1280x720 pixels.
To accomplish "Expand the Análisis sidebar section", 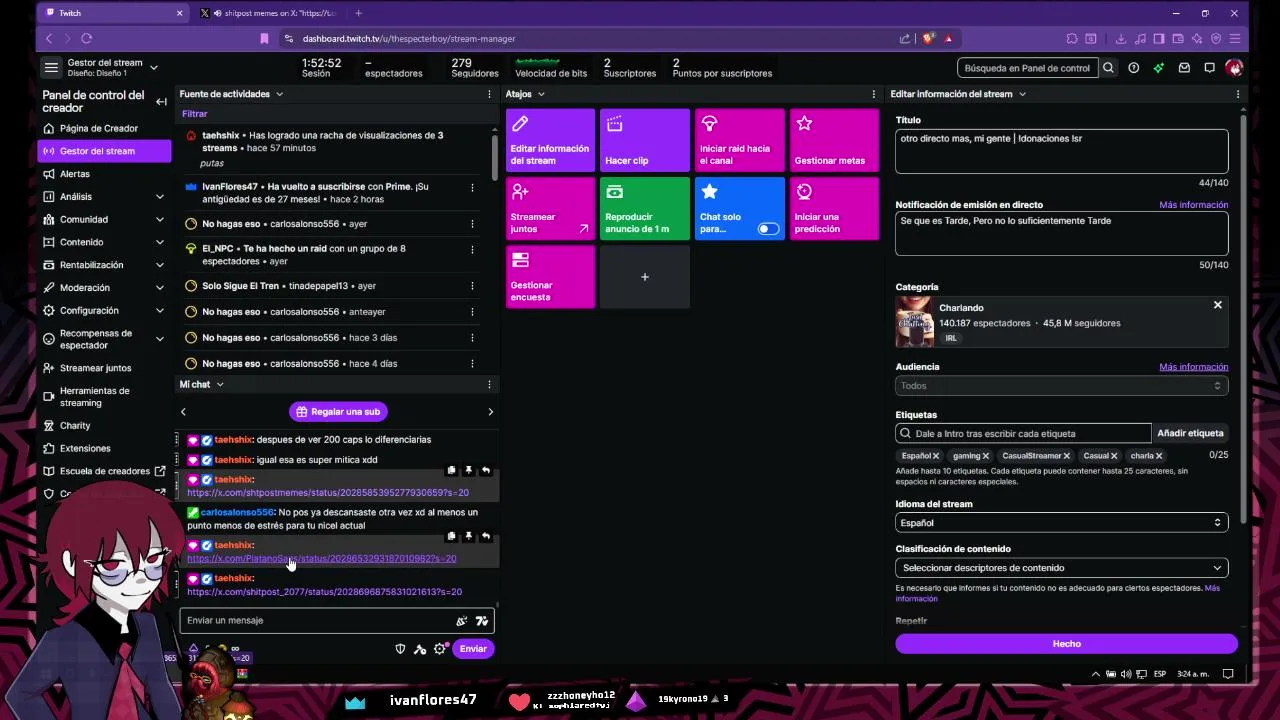I will tap(160, 197).
